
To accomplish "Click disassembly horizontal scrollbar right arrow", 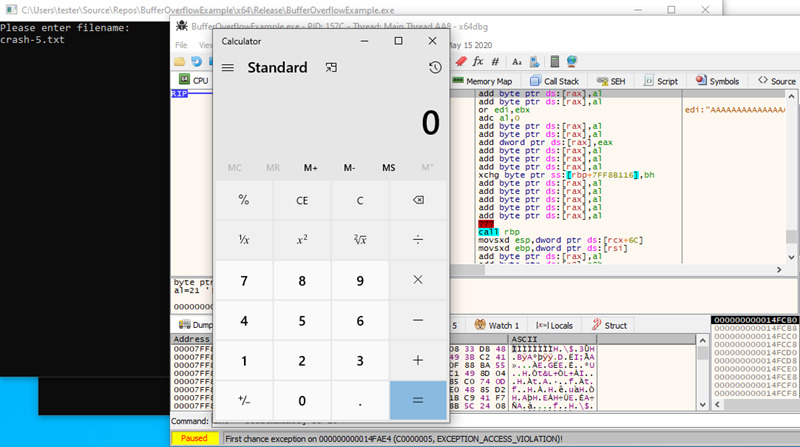I will [779, 269].
